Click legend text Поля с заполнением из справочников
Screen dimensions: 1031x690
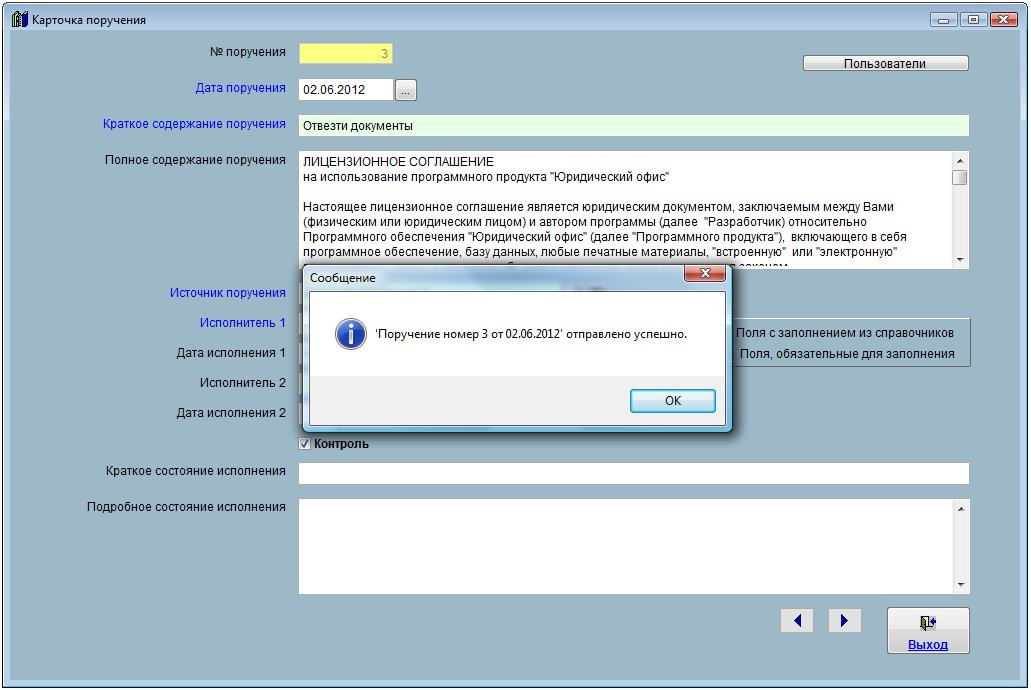tap(845, 333)
